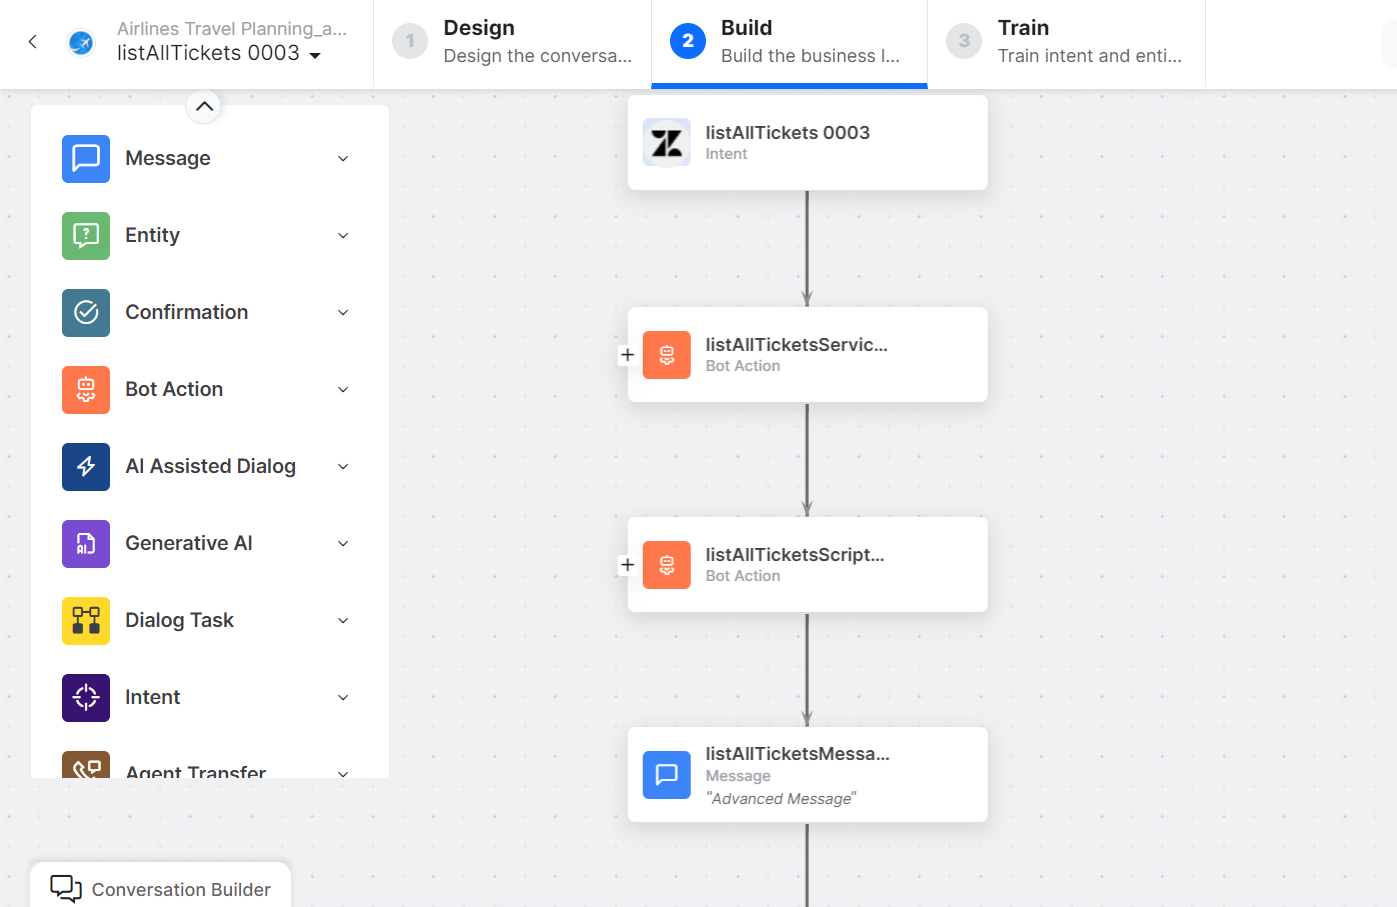Image resolution: width=1397 pixels, height=907 pixels.
Task: Expand the Message node type chevron
Action: 343,159
